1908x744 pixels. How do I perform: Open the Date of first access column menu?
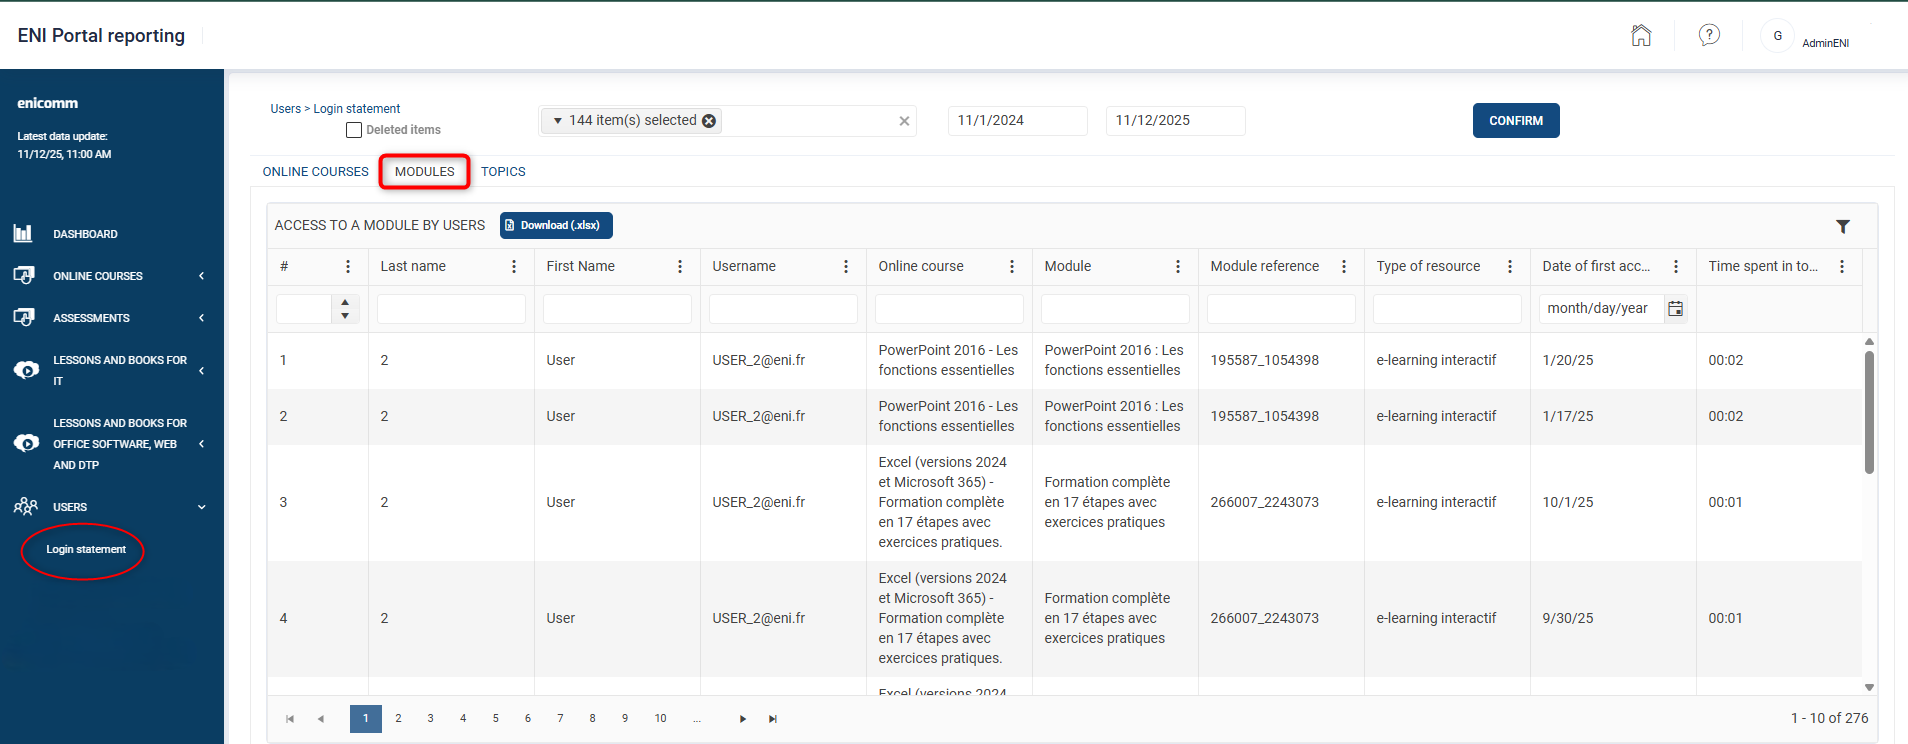click(1676, 267)
